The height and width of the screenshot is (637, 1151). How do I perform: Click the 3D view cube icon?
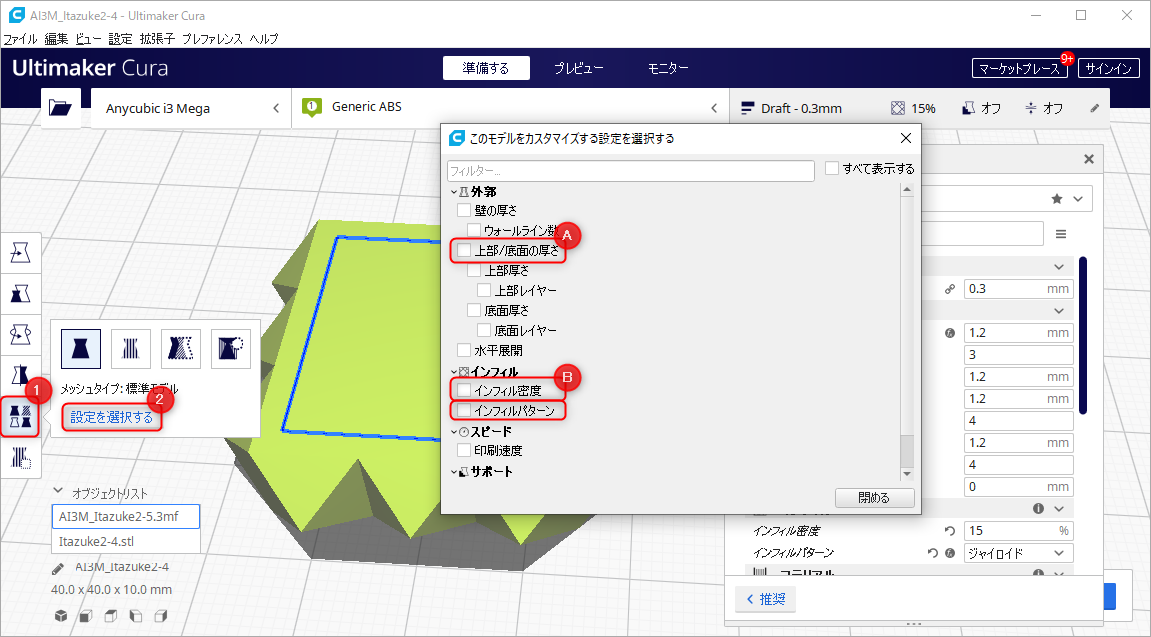point(62,615)
